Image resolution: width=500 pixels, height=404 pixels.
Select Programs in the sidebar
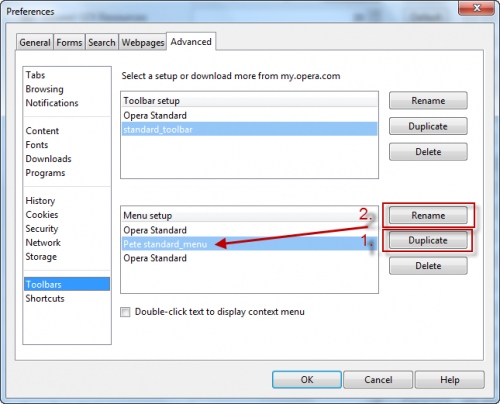coord(67,173)
